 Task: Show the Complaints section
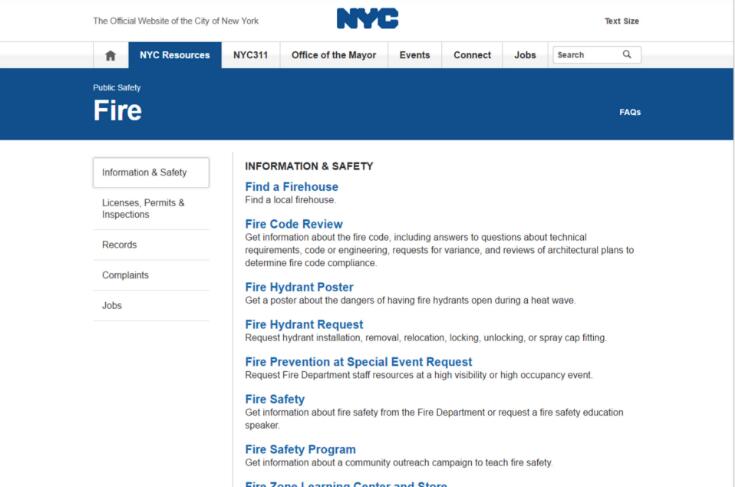point(125,275)
